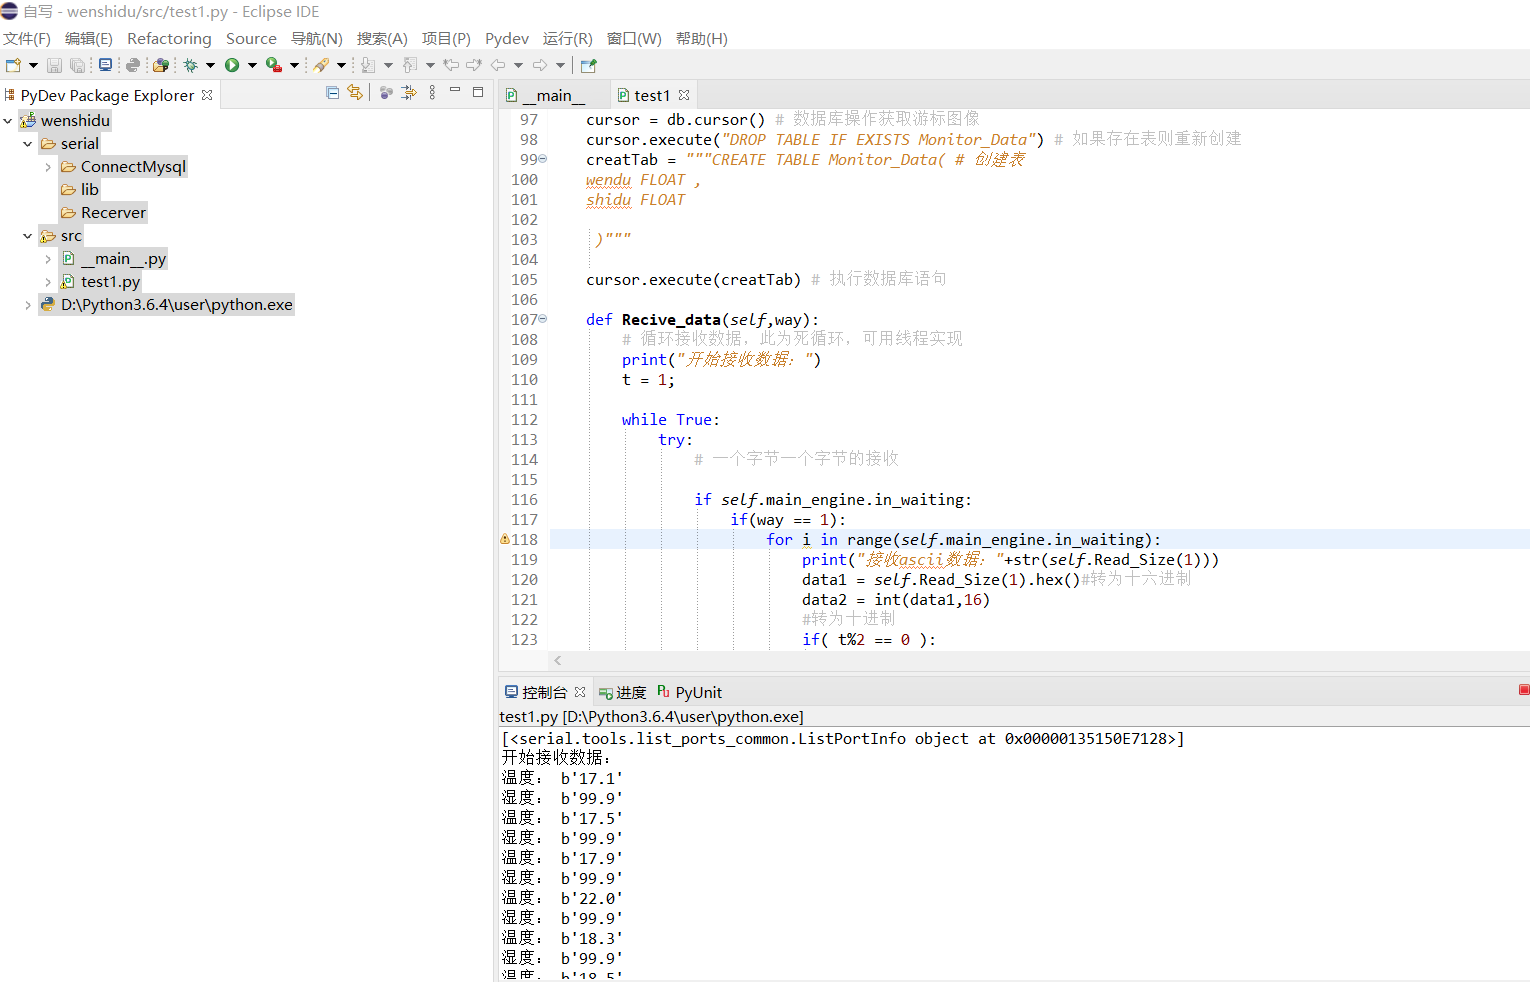
Task: Click the Previous Annotation icon
Action: pyautogui.click(x=410, y=65)
